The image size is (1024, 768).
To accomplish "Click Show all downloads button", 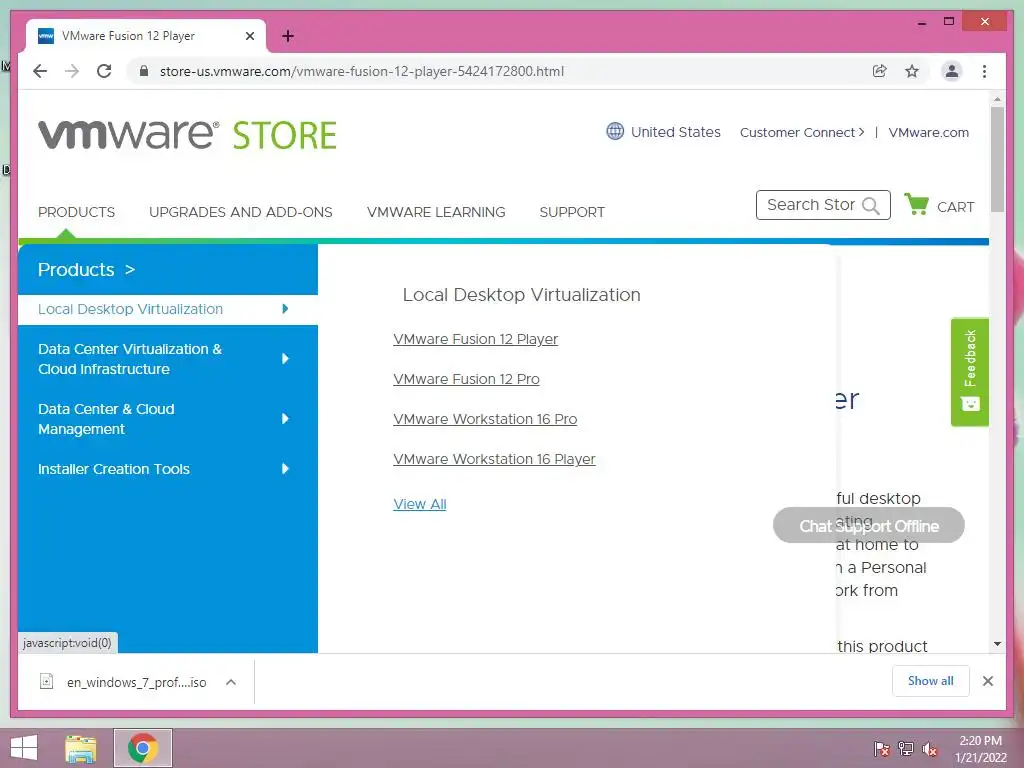I will point(931,681).
